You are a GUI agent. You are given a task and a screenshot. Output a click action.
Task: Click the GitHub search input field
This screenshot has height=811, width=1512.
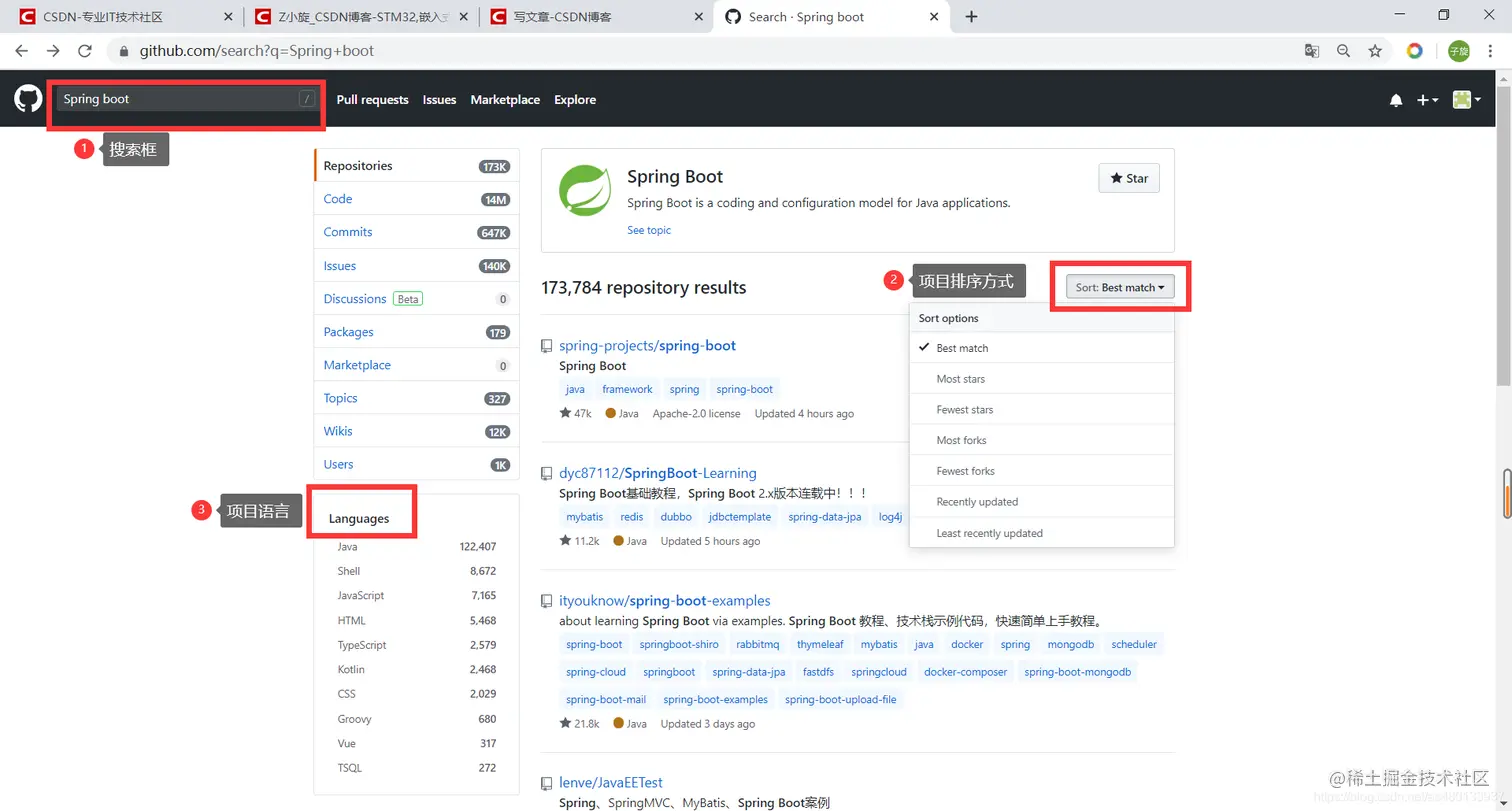186,99
